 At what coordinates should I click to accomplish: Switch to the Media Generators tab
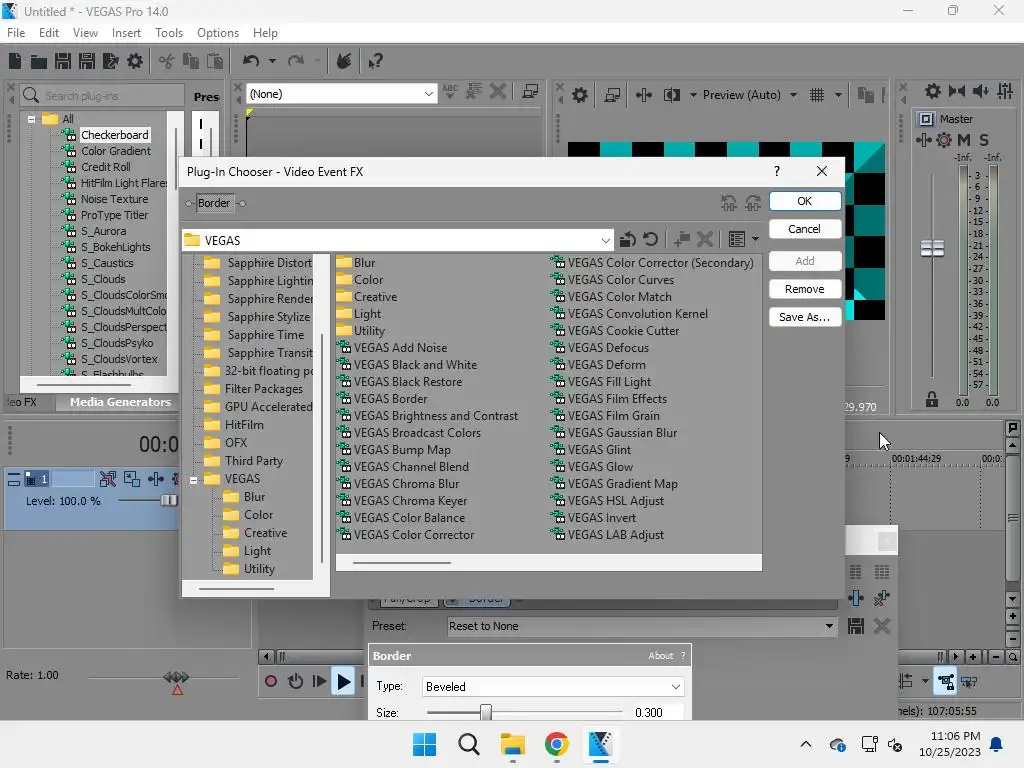click(120, 402)
